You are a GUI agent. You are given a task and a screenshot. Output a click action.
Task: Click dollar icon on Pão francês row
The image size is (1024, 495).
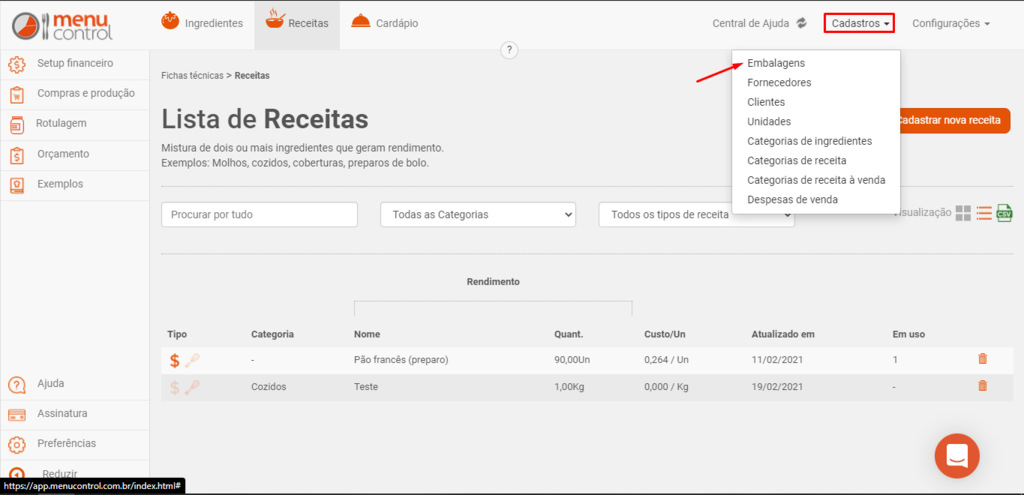pyautogui.click(x=174, y=360)
